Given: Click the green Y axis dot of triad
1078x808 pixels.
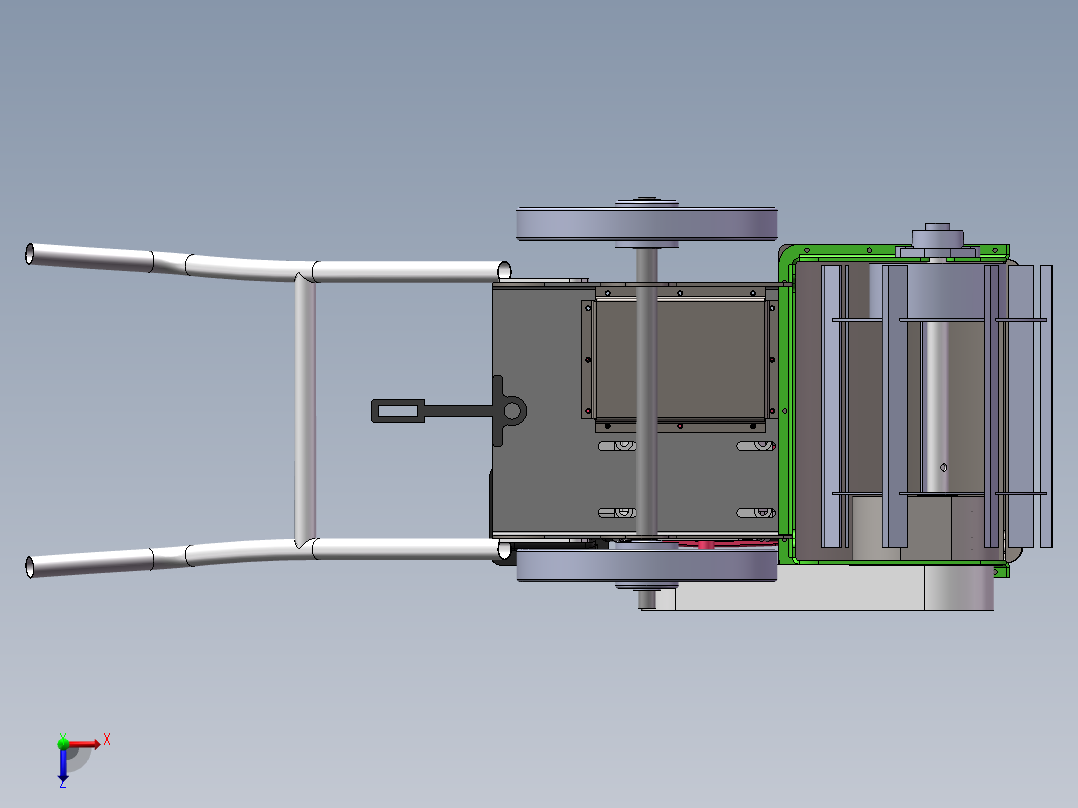Looking at the screenshot, I should pos(63,742).
